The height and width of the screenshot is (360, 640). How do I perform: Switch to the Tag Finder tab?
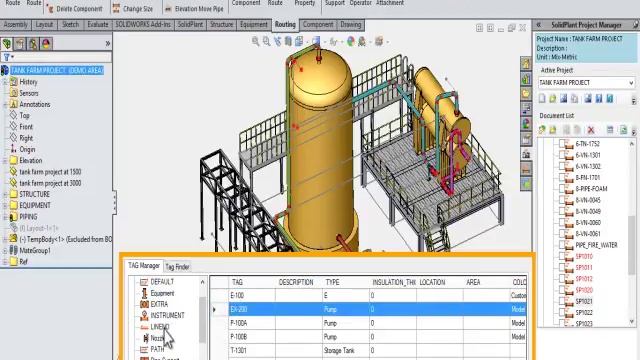coord(177,267)
